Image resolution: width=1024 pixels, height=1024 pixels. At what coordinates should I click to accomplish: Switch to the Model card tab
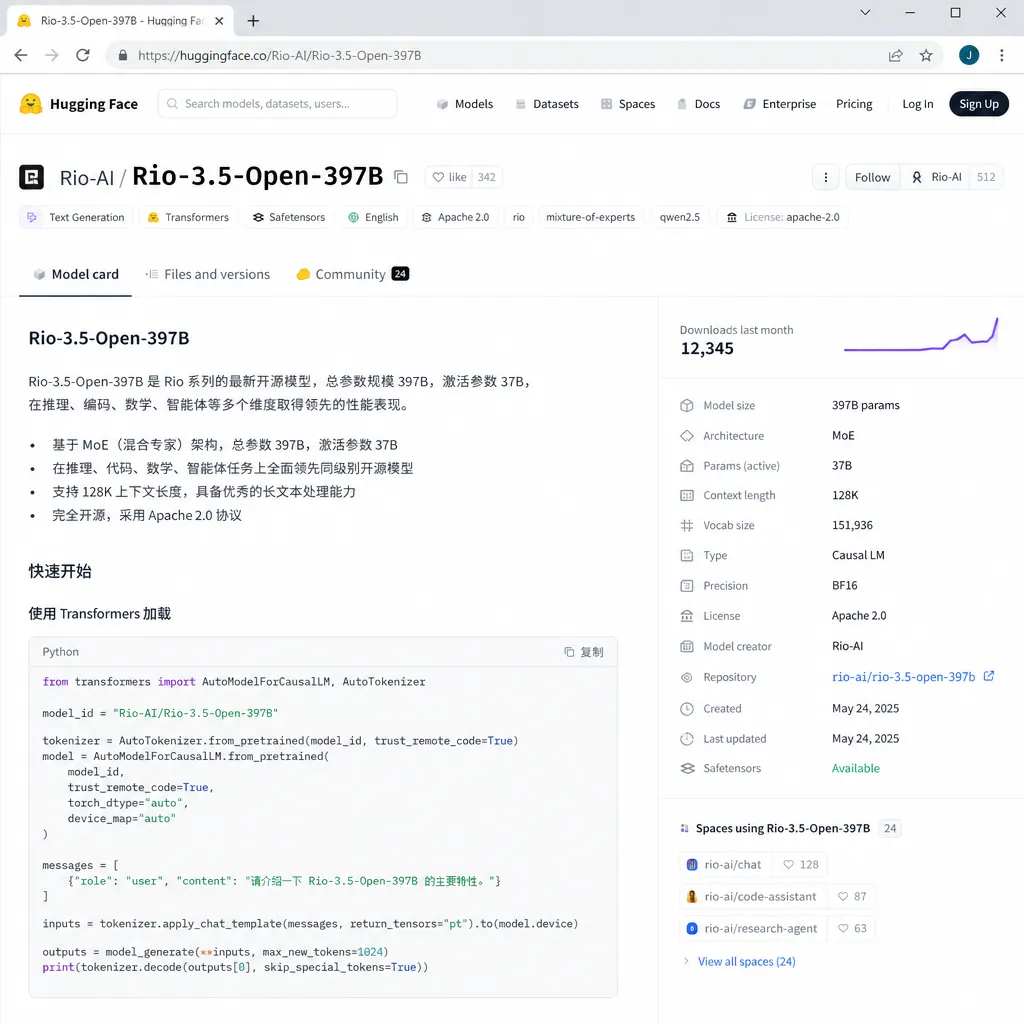[76, 274]
